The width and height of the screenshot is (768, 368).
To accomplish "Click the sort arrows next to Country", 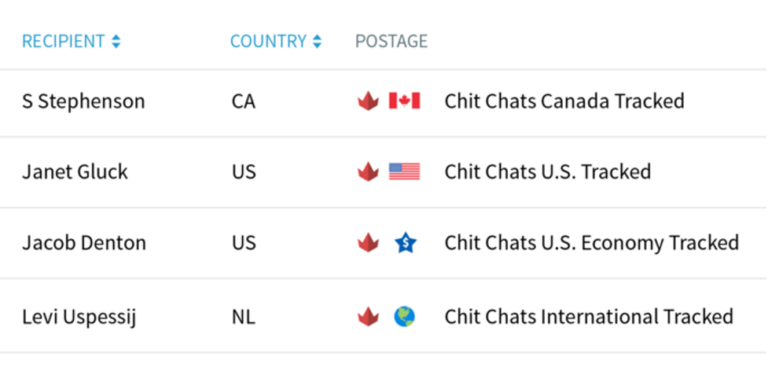I will 317,42.
